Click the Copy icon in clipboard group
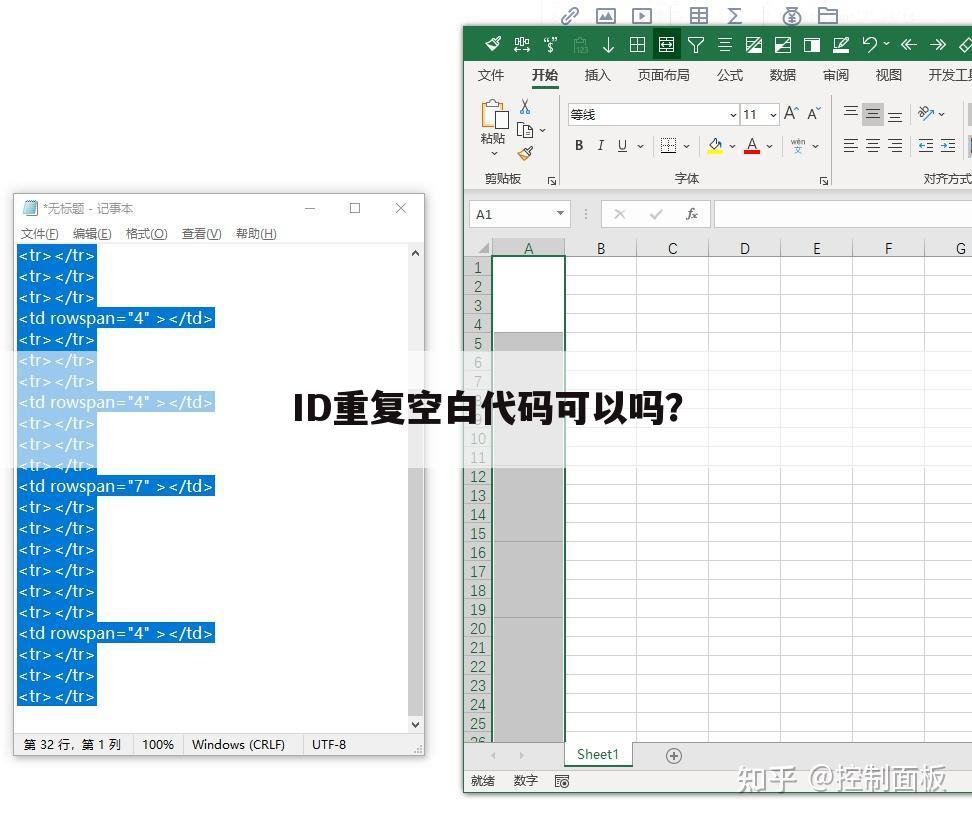The image size is (972, 819). 525,130
